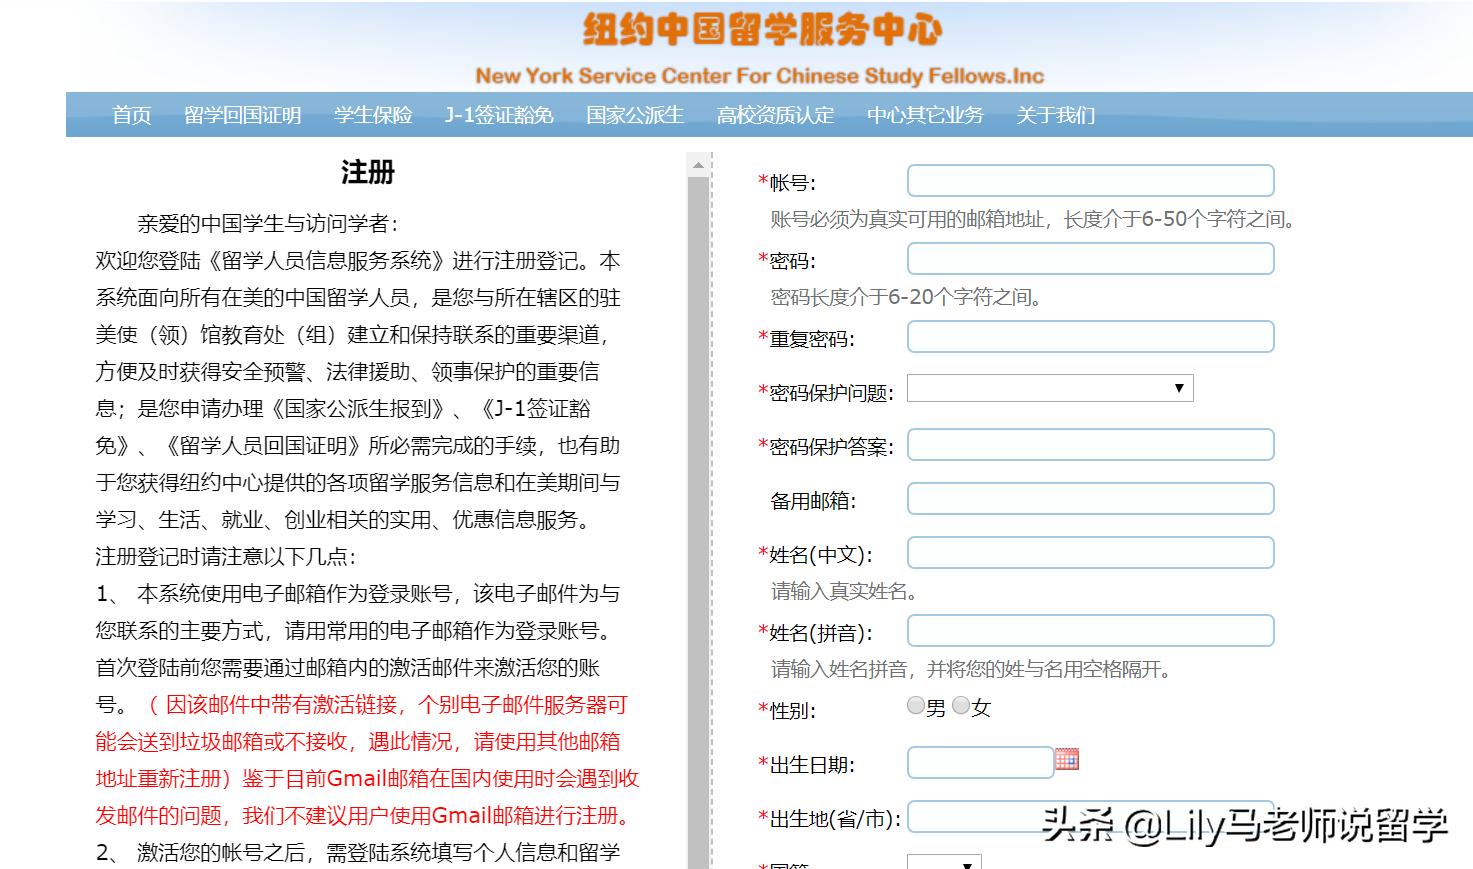Open the 国家公派生 section
This screenshot has height=869, width=1473.
633,115
